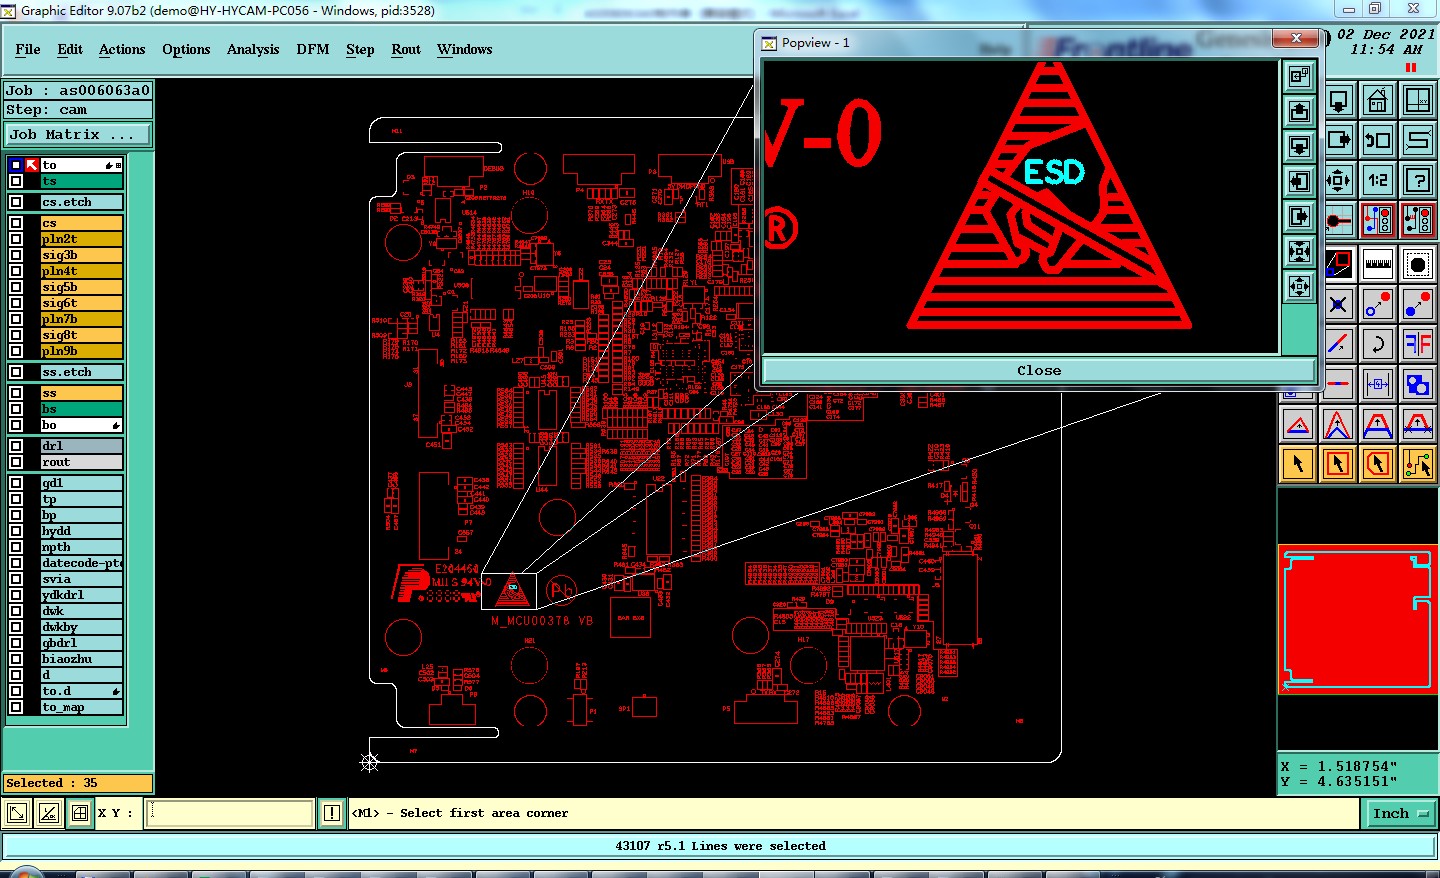Click the 'Job : as006063a0' label
Image resolution: width=1440 pixels, height=878 pixels.
tap(78, 90)
